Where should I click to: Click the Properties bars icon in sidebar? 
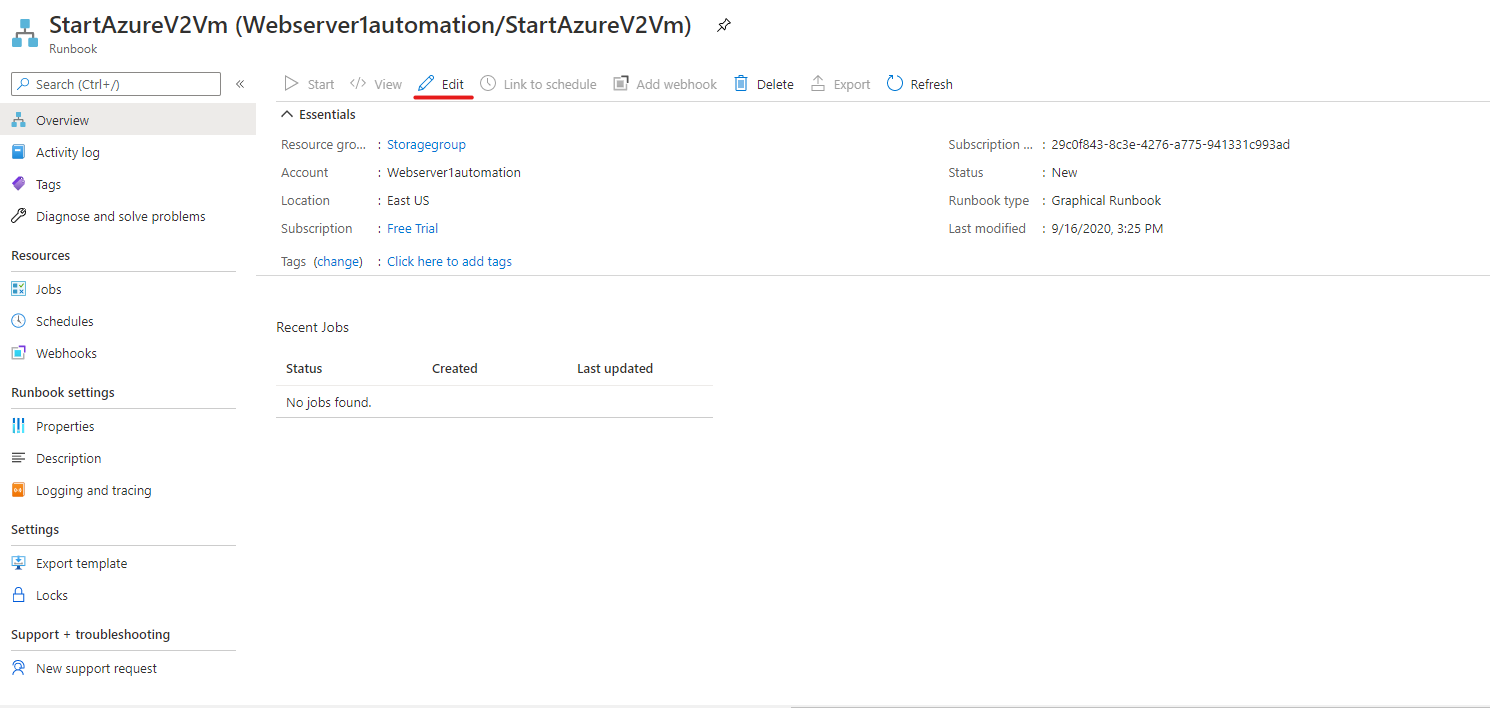pyautogui.click(x=18, y=426)
